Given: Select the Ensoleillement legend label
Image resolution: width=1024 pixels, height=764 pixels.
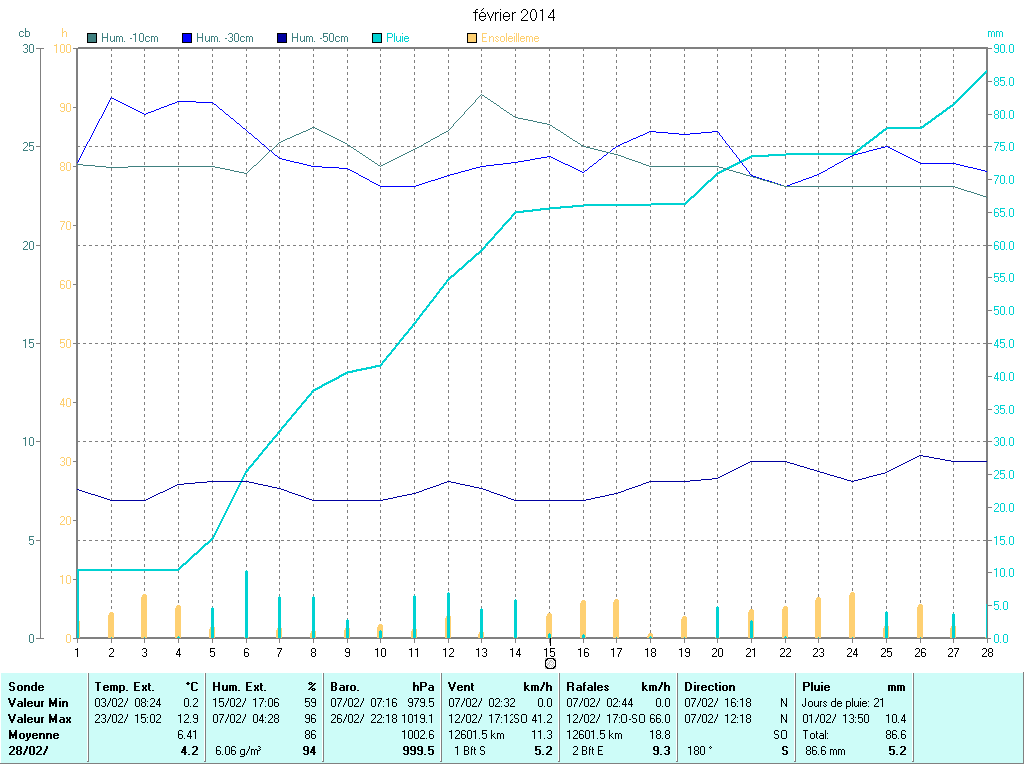Looking at the screenshot, I should click(x=510, y=38).
